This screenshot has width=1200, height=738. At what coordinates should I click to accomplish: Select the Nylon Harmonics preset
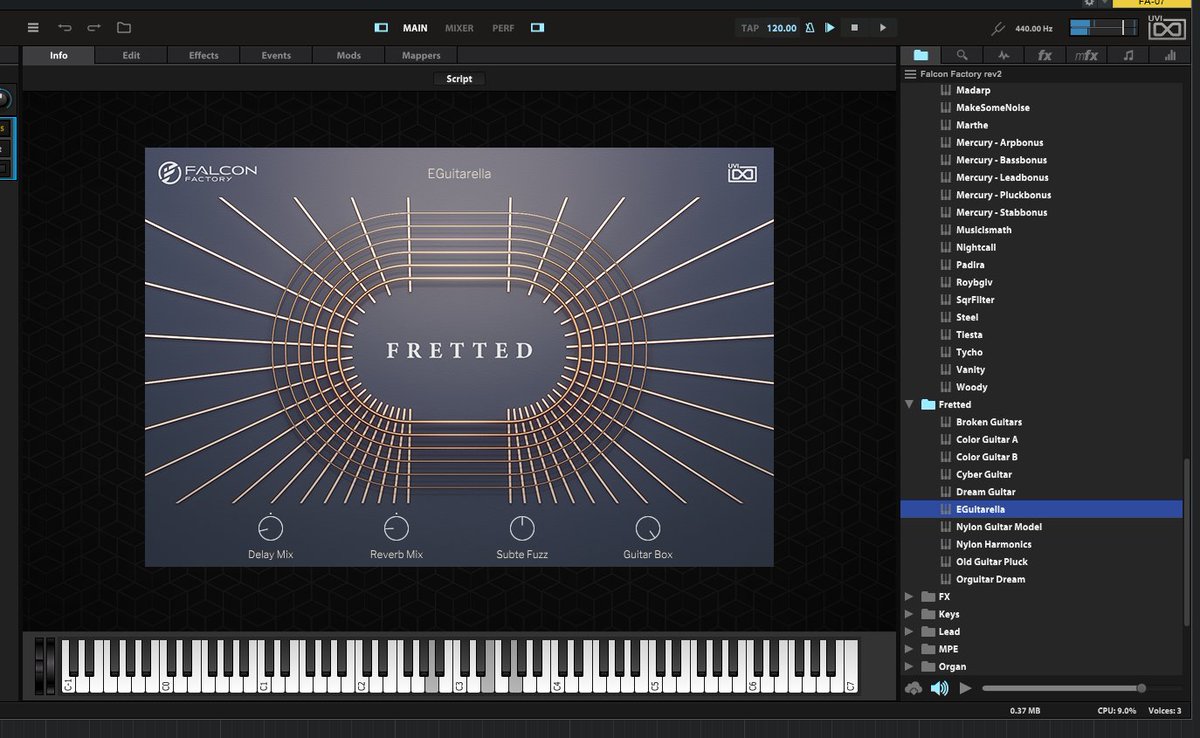pos(1041,544)
